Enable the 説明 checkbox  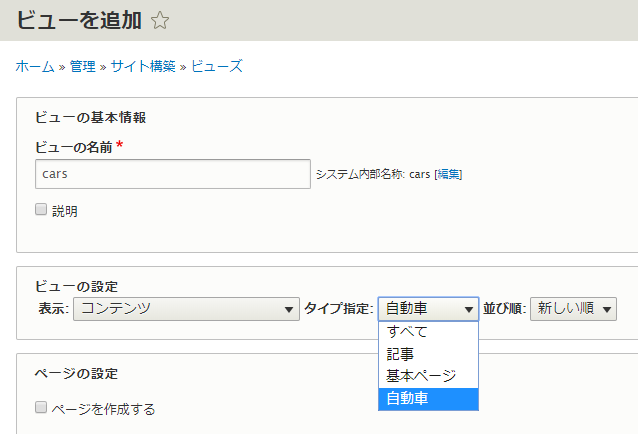41,210
